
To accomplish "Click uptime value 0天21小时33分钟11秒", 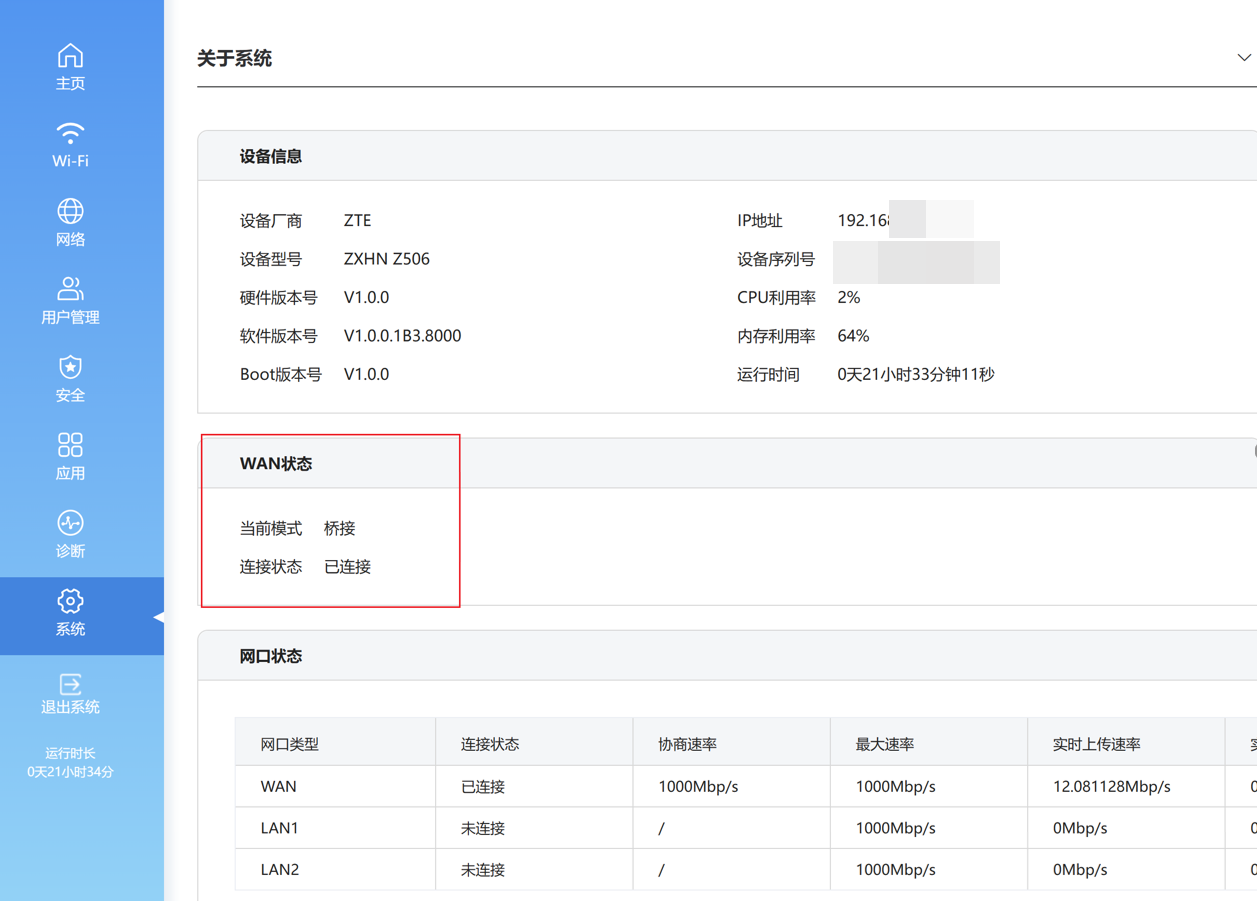I will (916, 375).
